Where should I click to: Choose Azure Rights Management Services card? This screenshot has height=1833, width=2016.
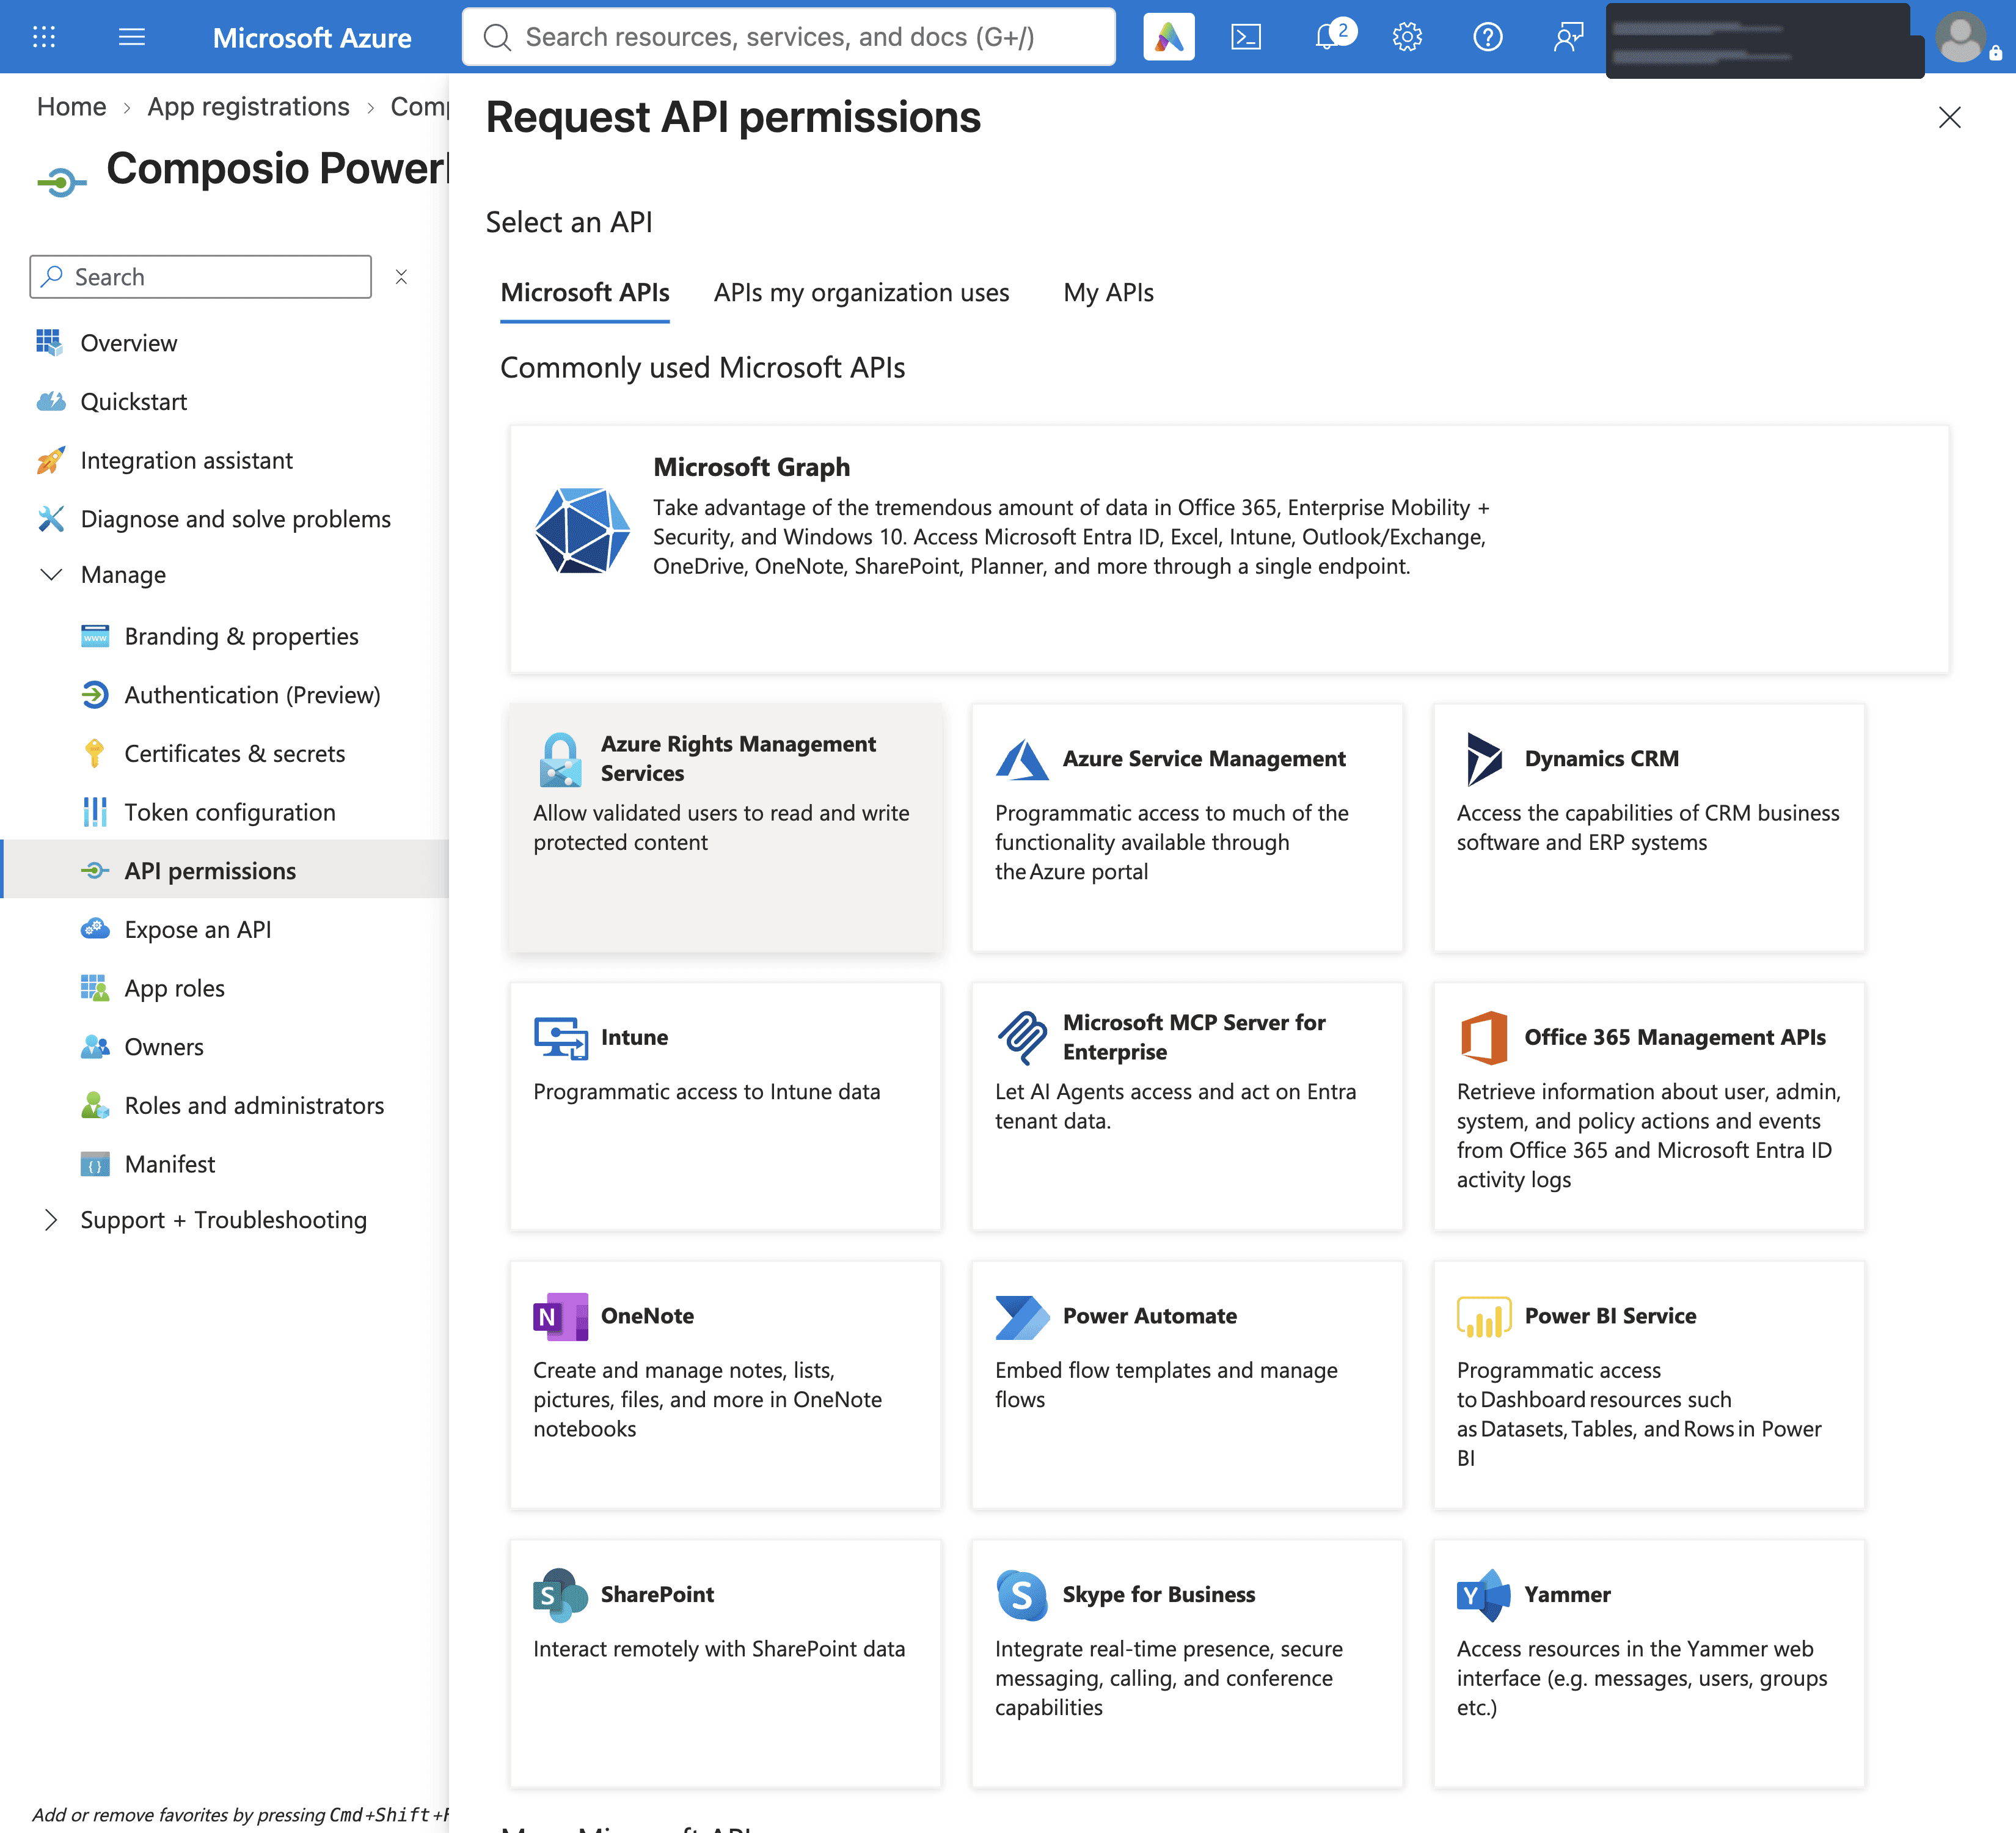click(725, 828)
